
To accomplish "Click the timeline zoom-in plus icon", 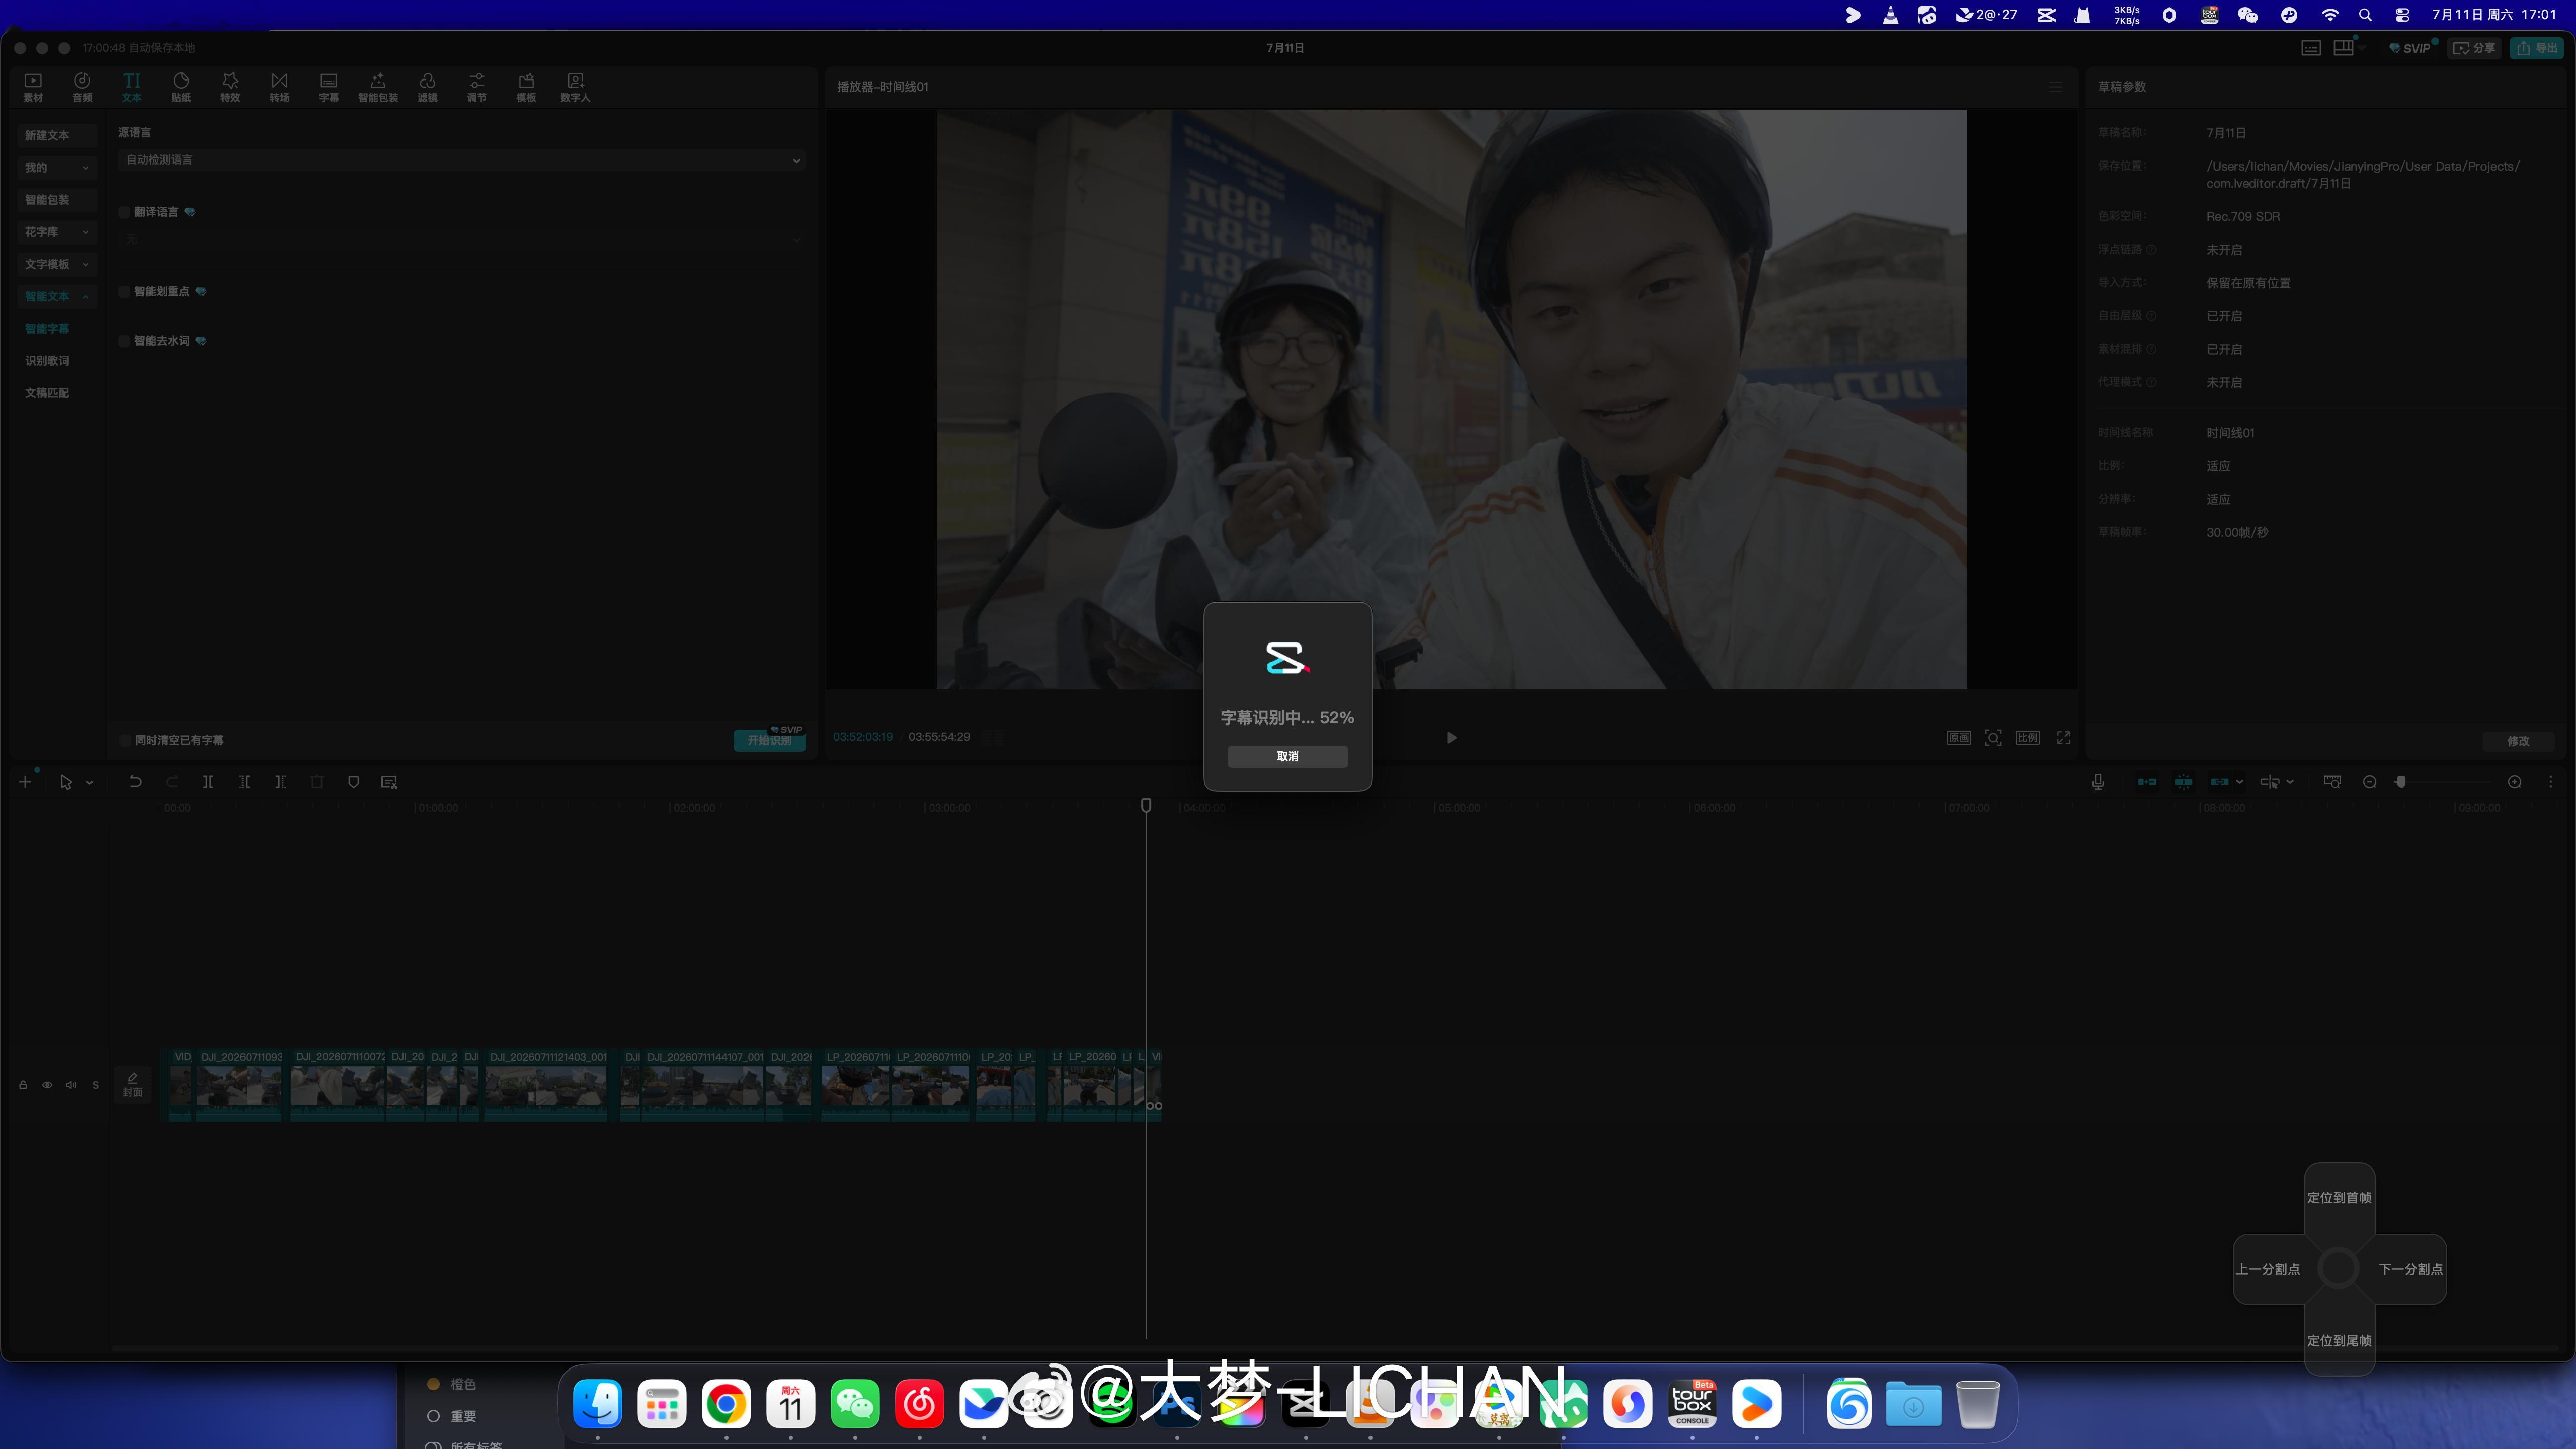I will pos(2514,782).
